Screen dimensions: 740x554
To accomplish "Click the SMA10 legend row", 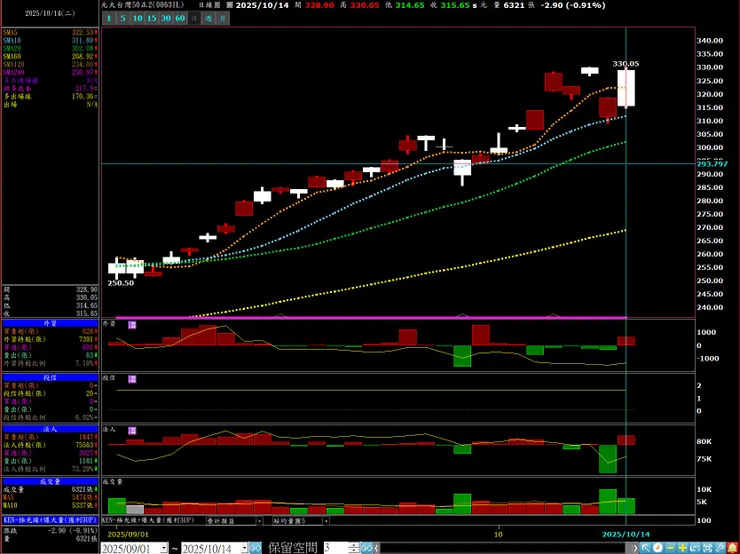I will (50, 41).
